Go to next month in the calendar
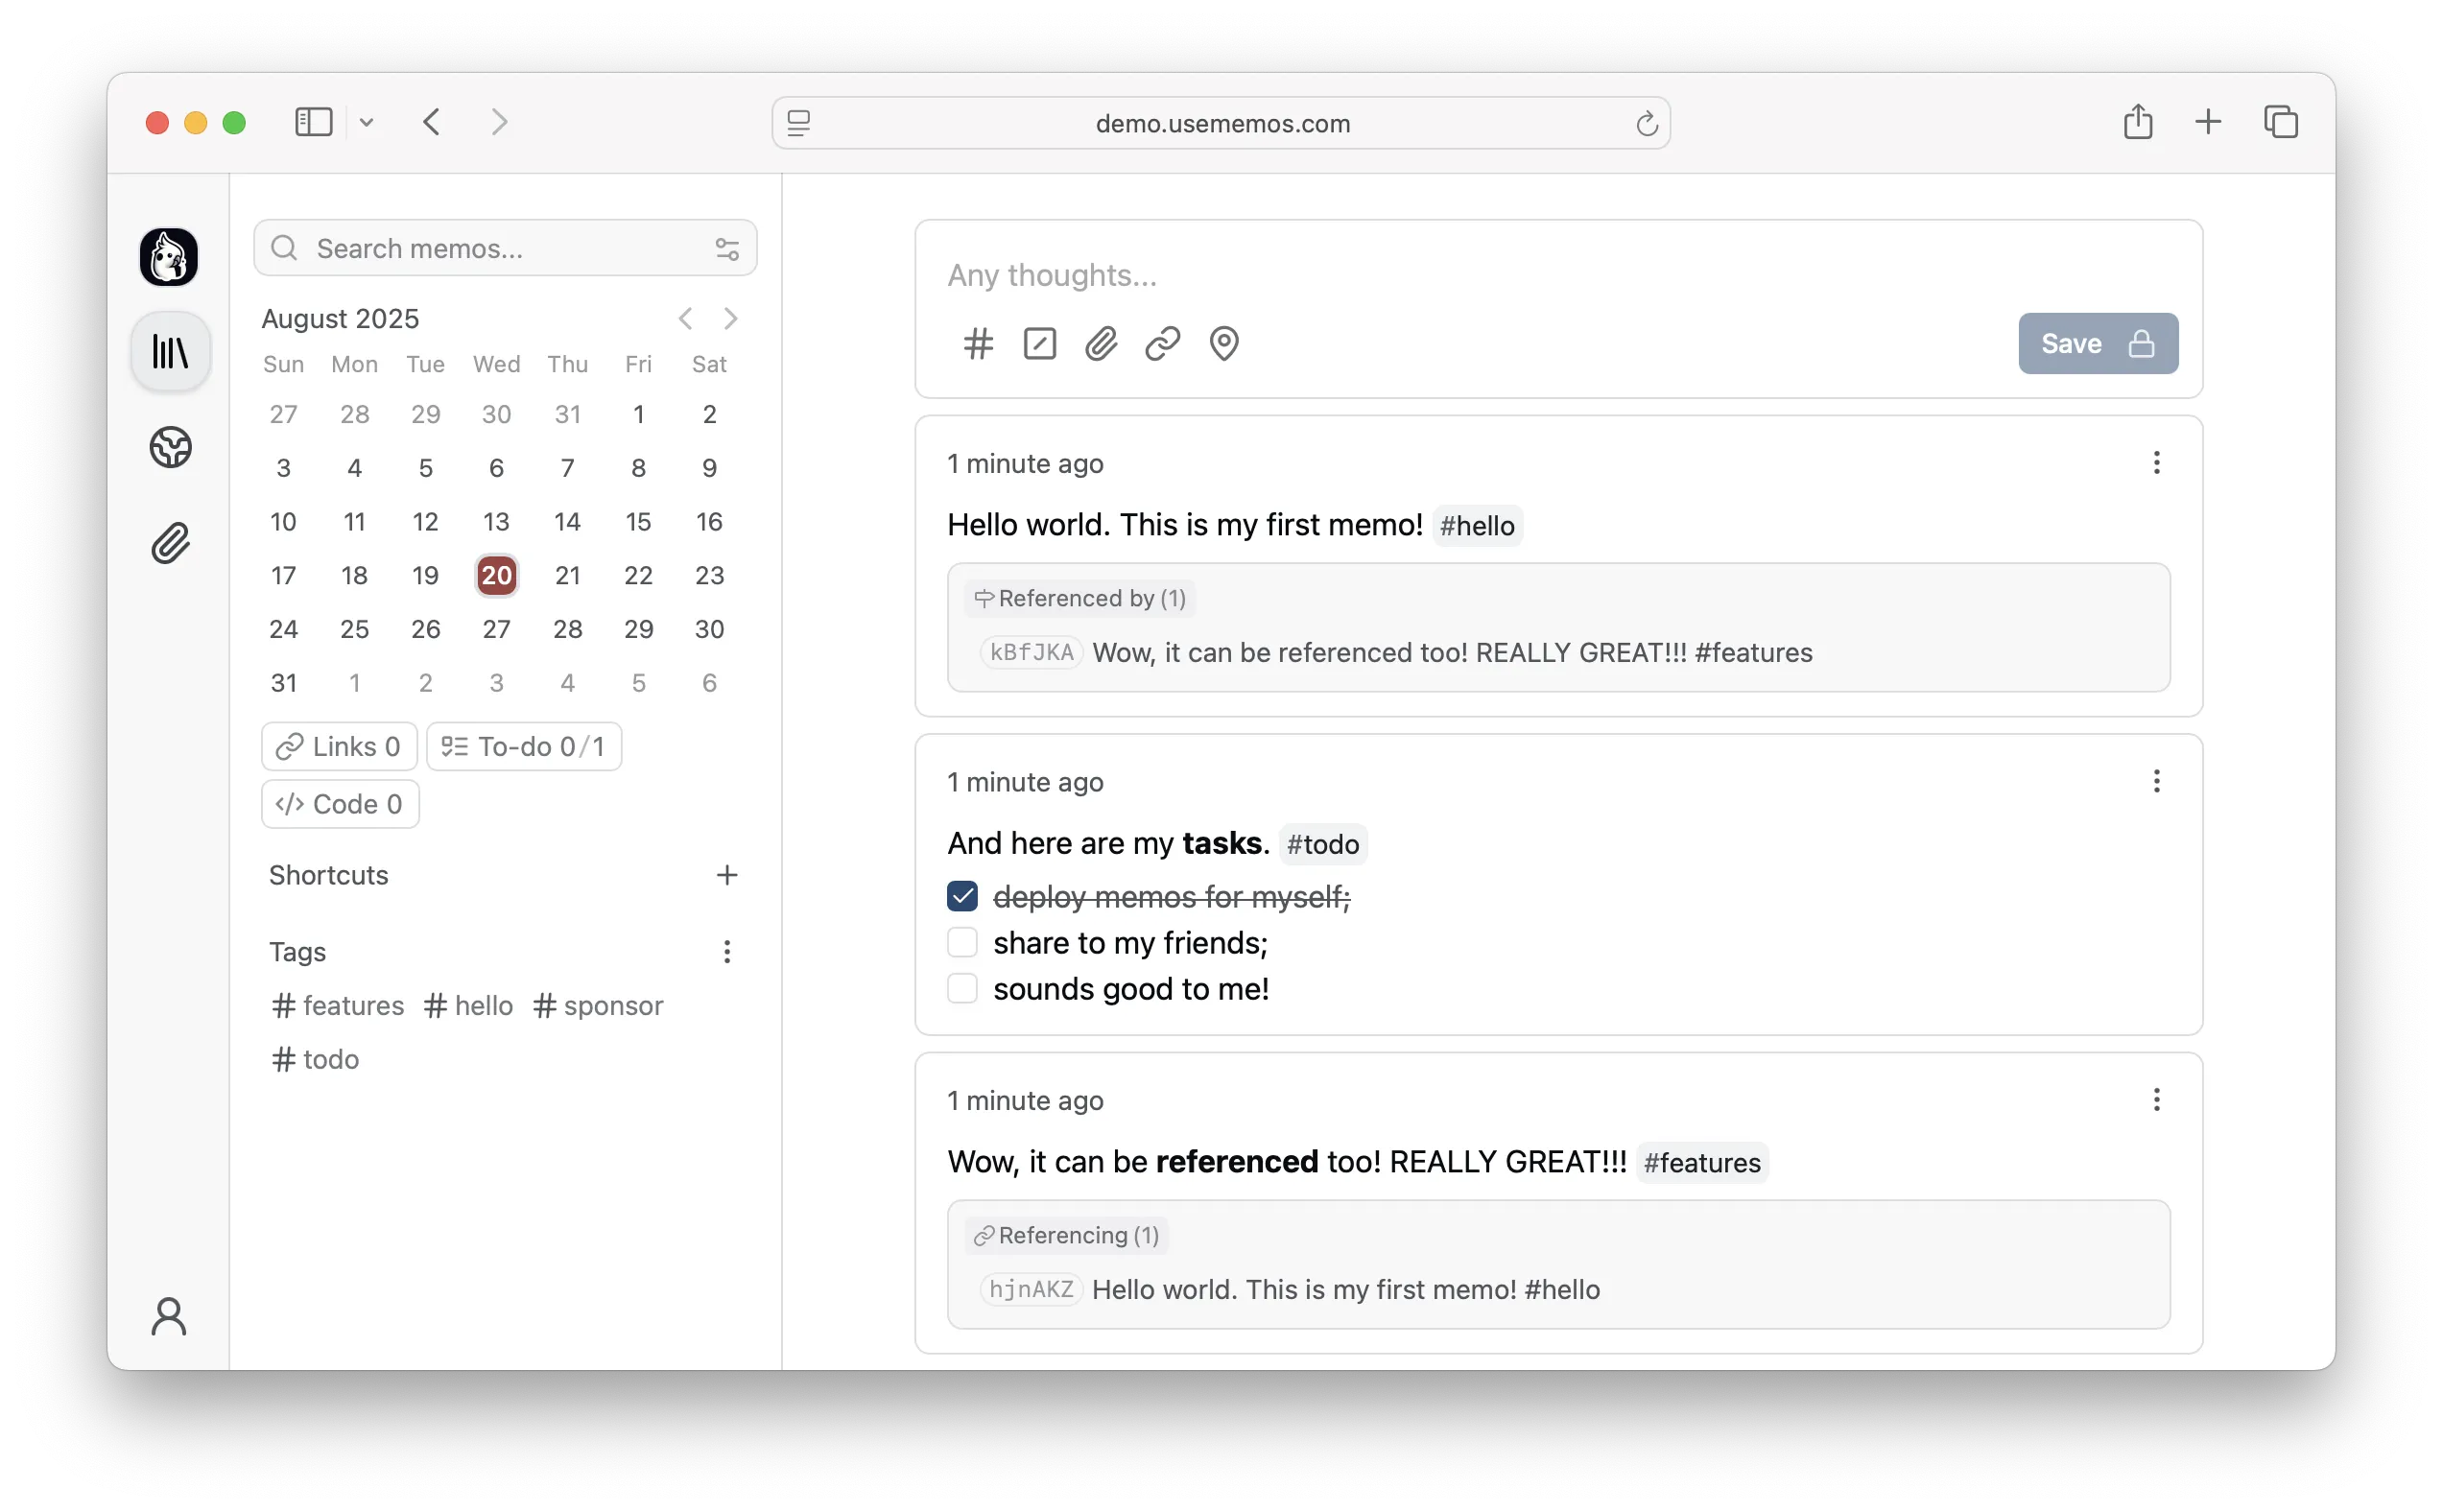 pos(730,318)
